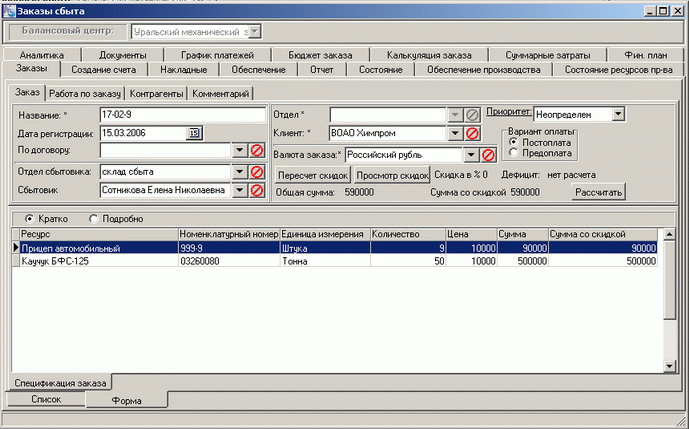Screen dimensions: 689x429
Task: Expand the Сбытовик dropdown list
Action: coord(239,190)
